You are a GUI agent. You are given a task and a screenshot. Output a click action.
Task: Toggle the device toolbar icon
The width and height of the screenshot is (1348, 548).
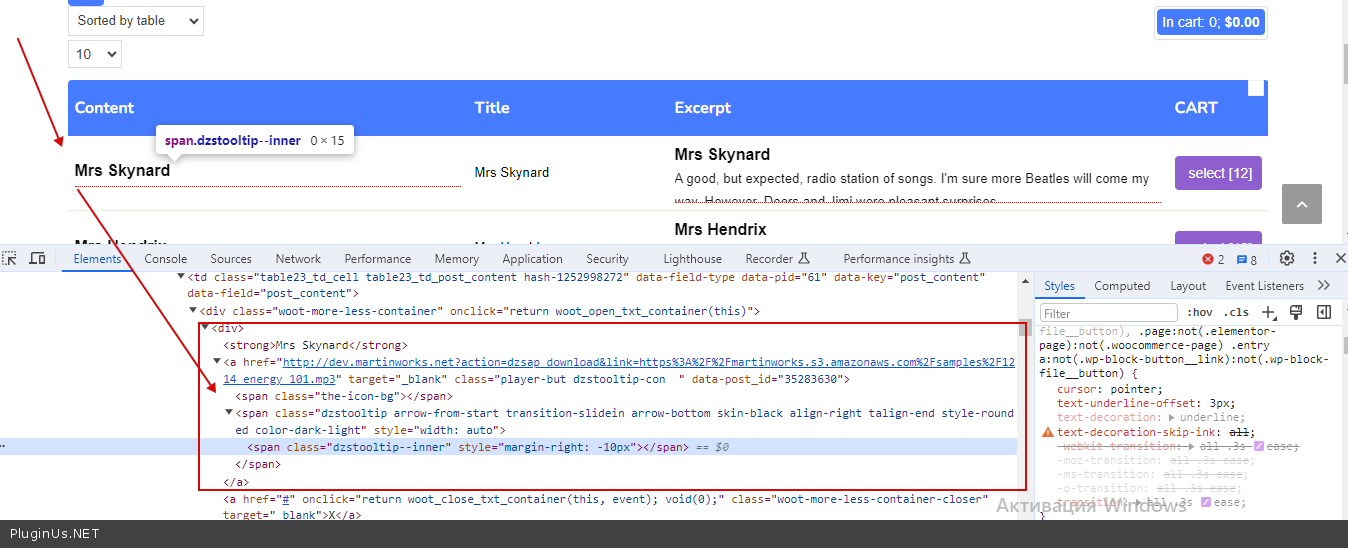[37, 259]
